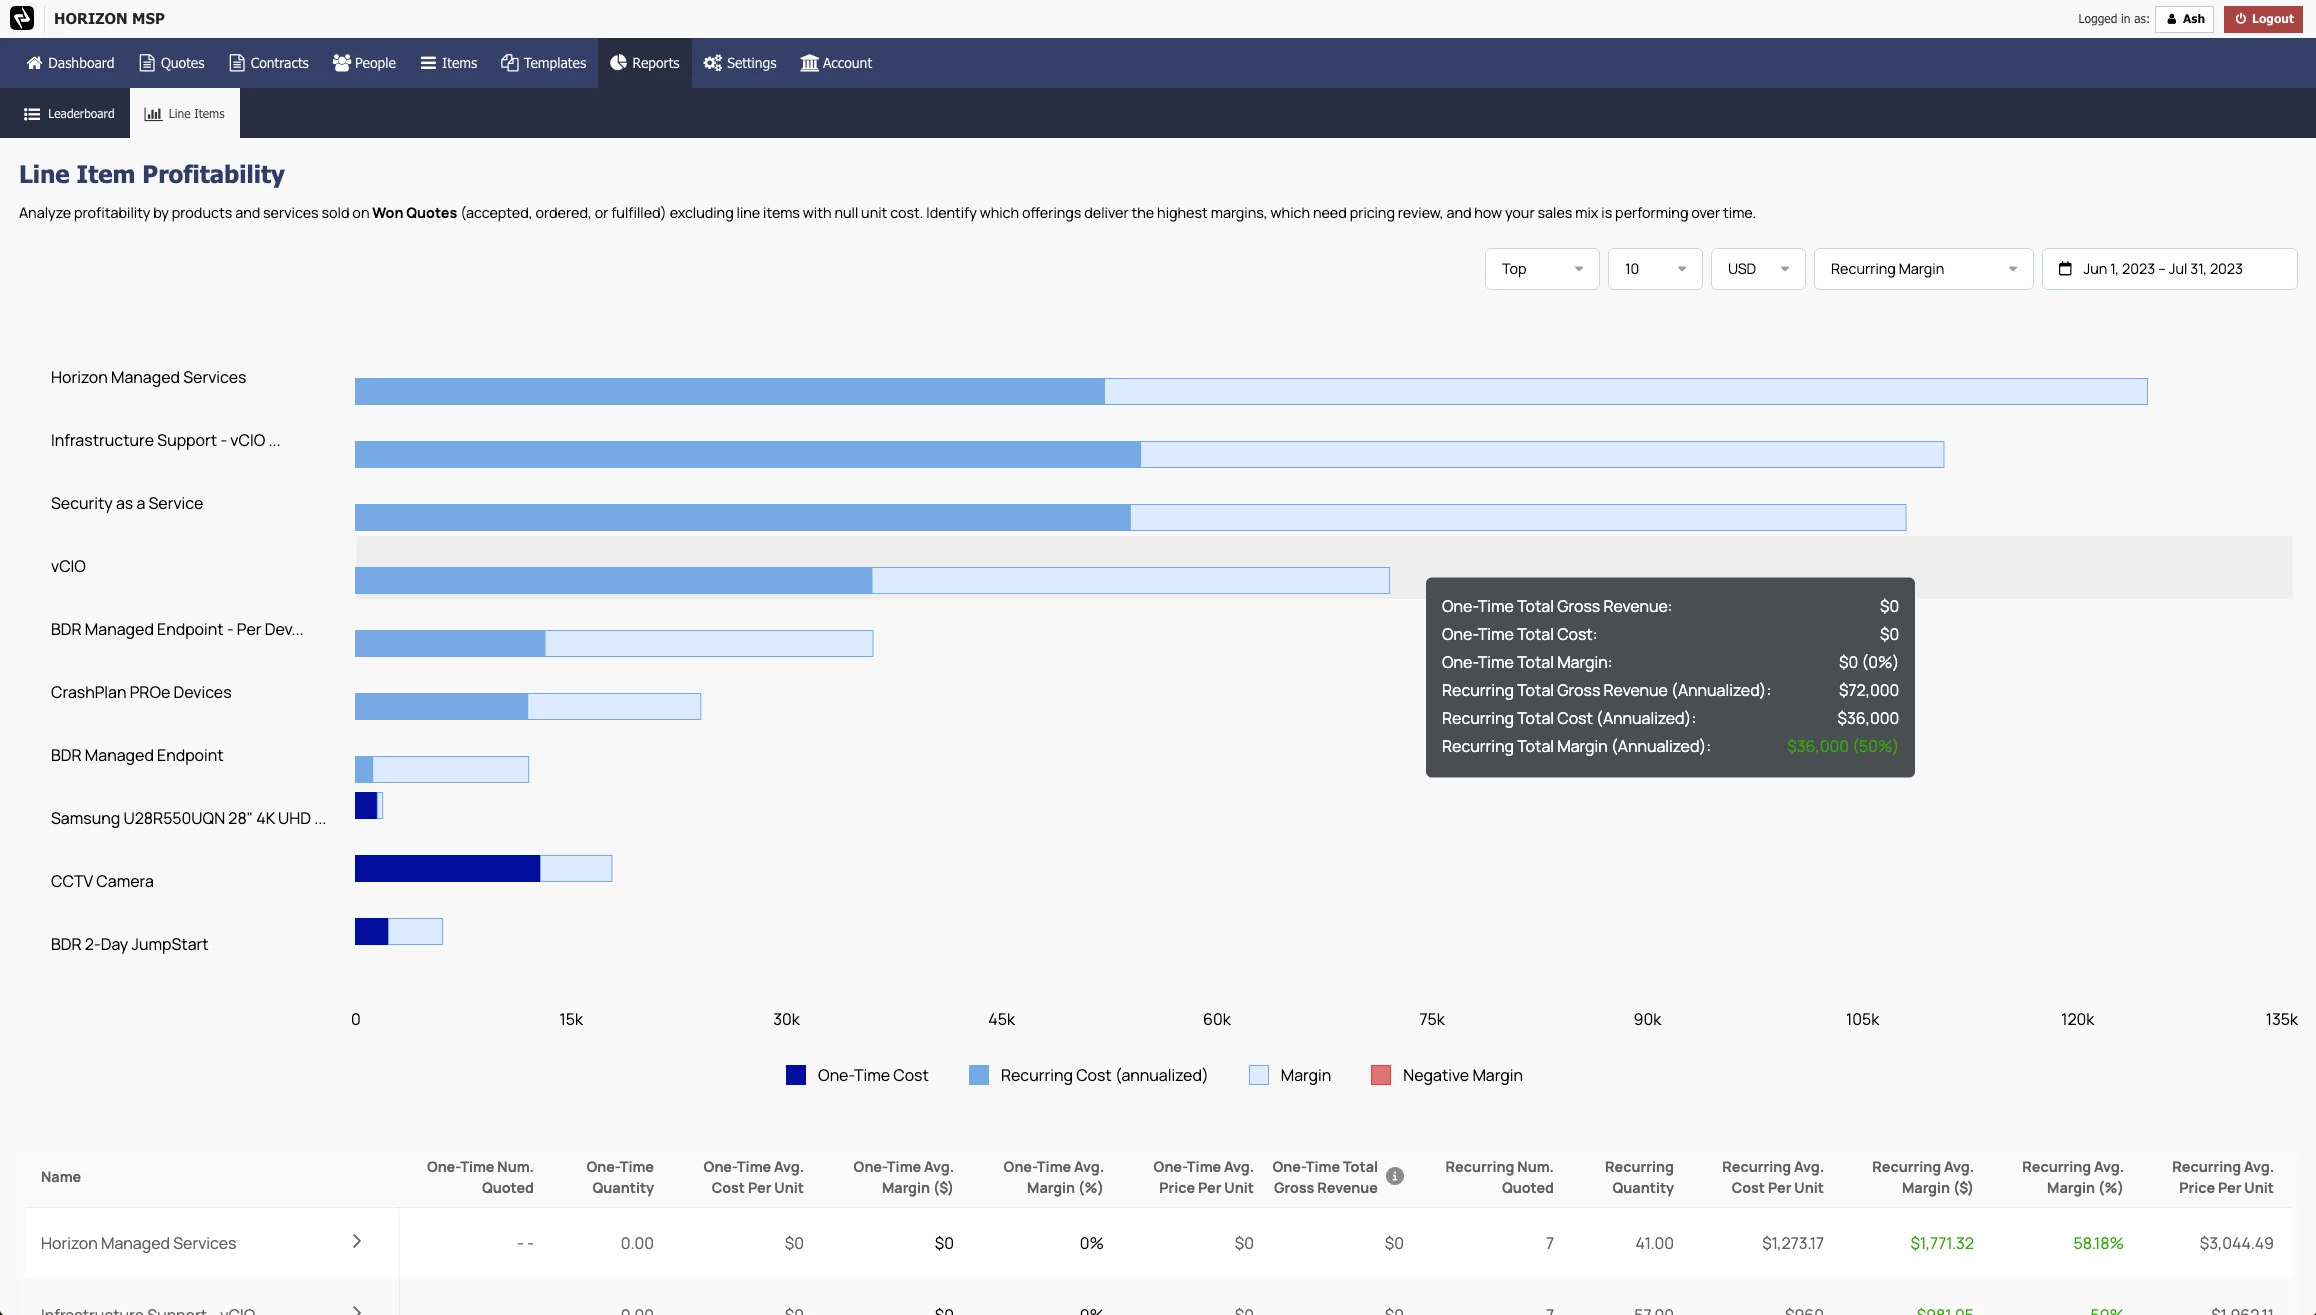This screenshot has width=2316, height=1315.
Task: Click the People group icon
Action: [x=341, y=63]
